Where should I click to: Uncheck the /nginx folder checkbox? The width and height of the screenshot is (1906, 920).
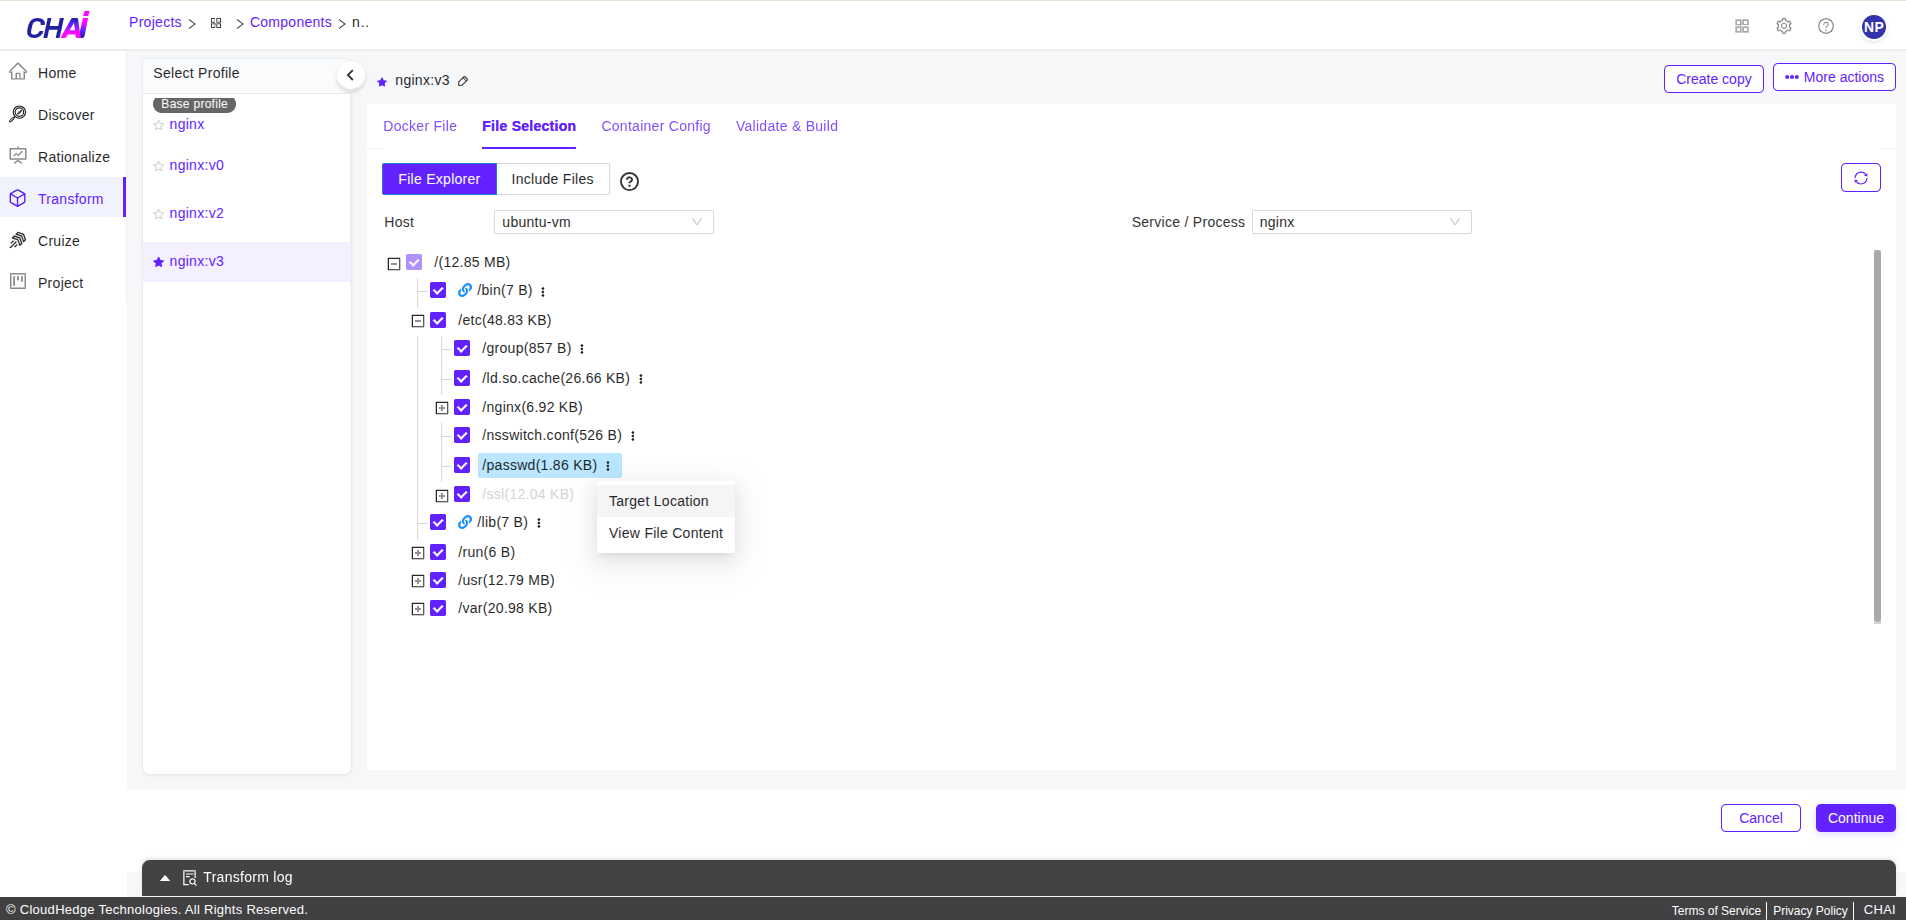462,407
